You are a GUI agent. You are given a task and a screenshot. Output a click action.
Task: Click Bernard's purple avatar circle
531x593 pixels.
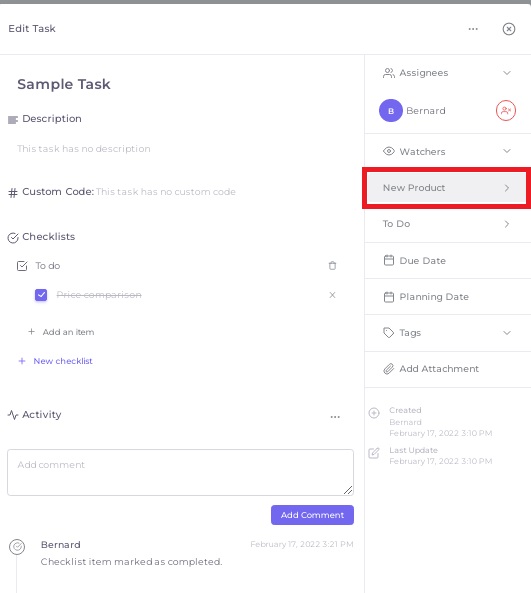391,110
